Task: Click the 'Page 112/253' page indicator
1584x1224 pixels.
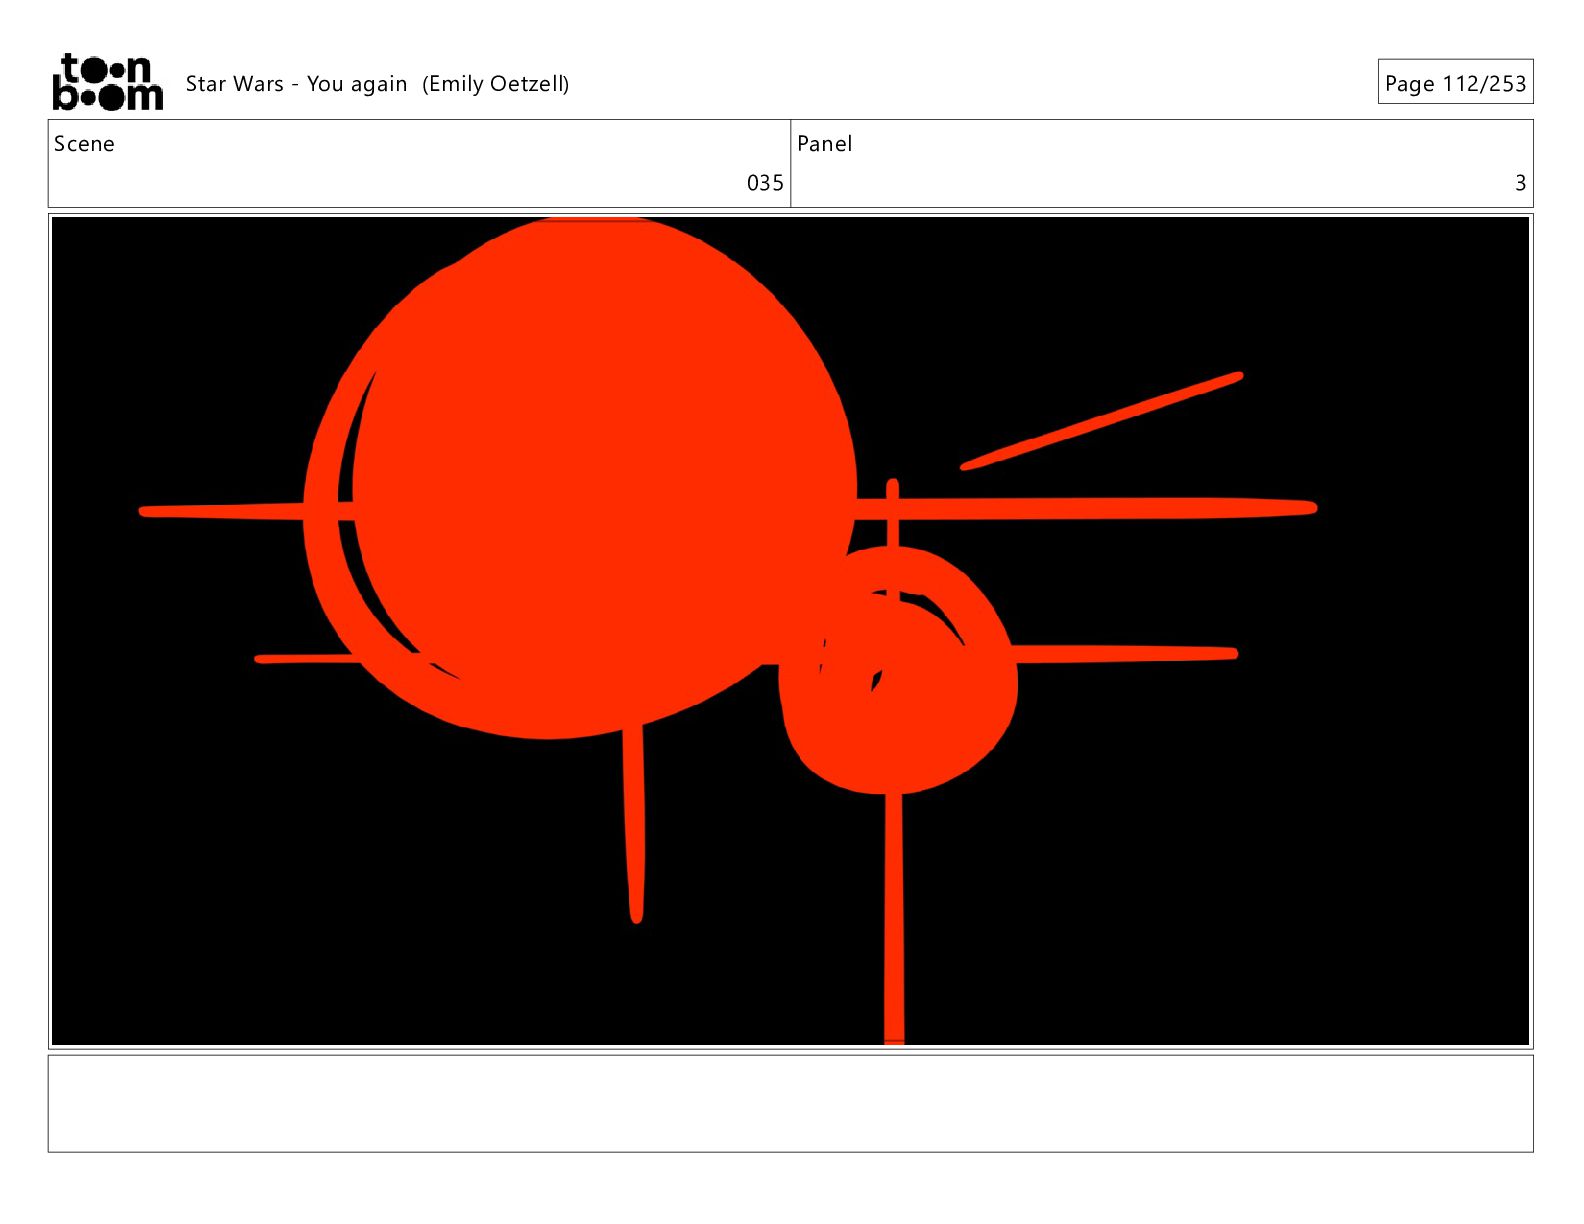Action: 1455,83
